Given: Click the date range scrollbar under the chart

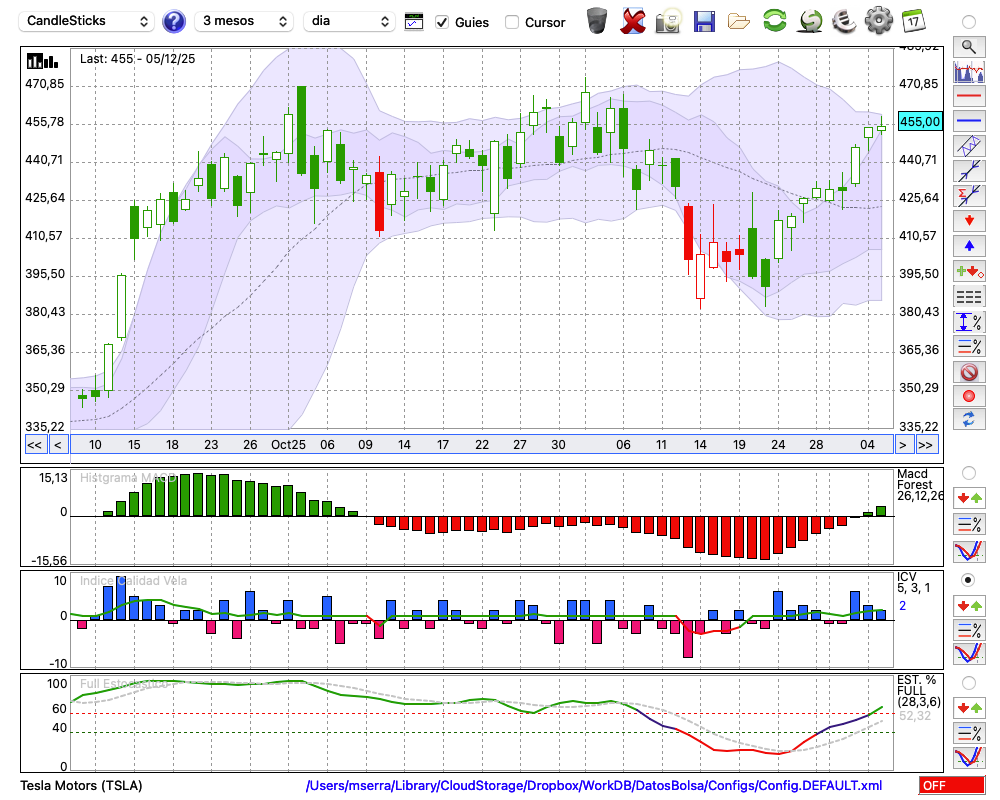Looking at the screenshot, I should [x=482, y=445].
